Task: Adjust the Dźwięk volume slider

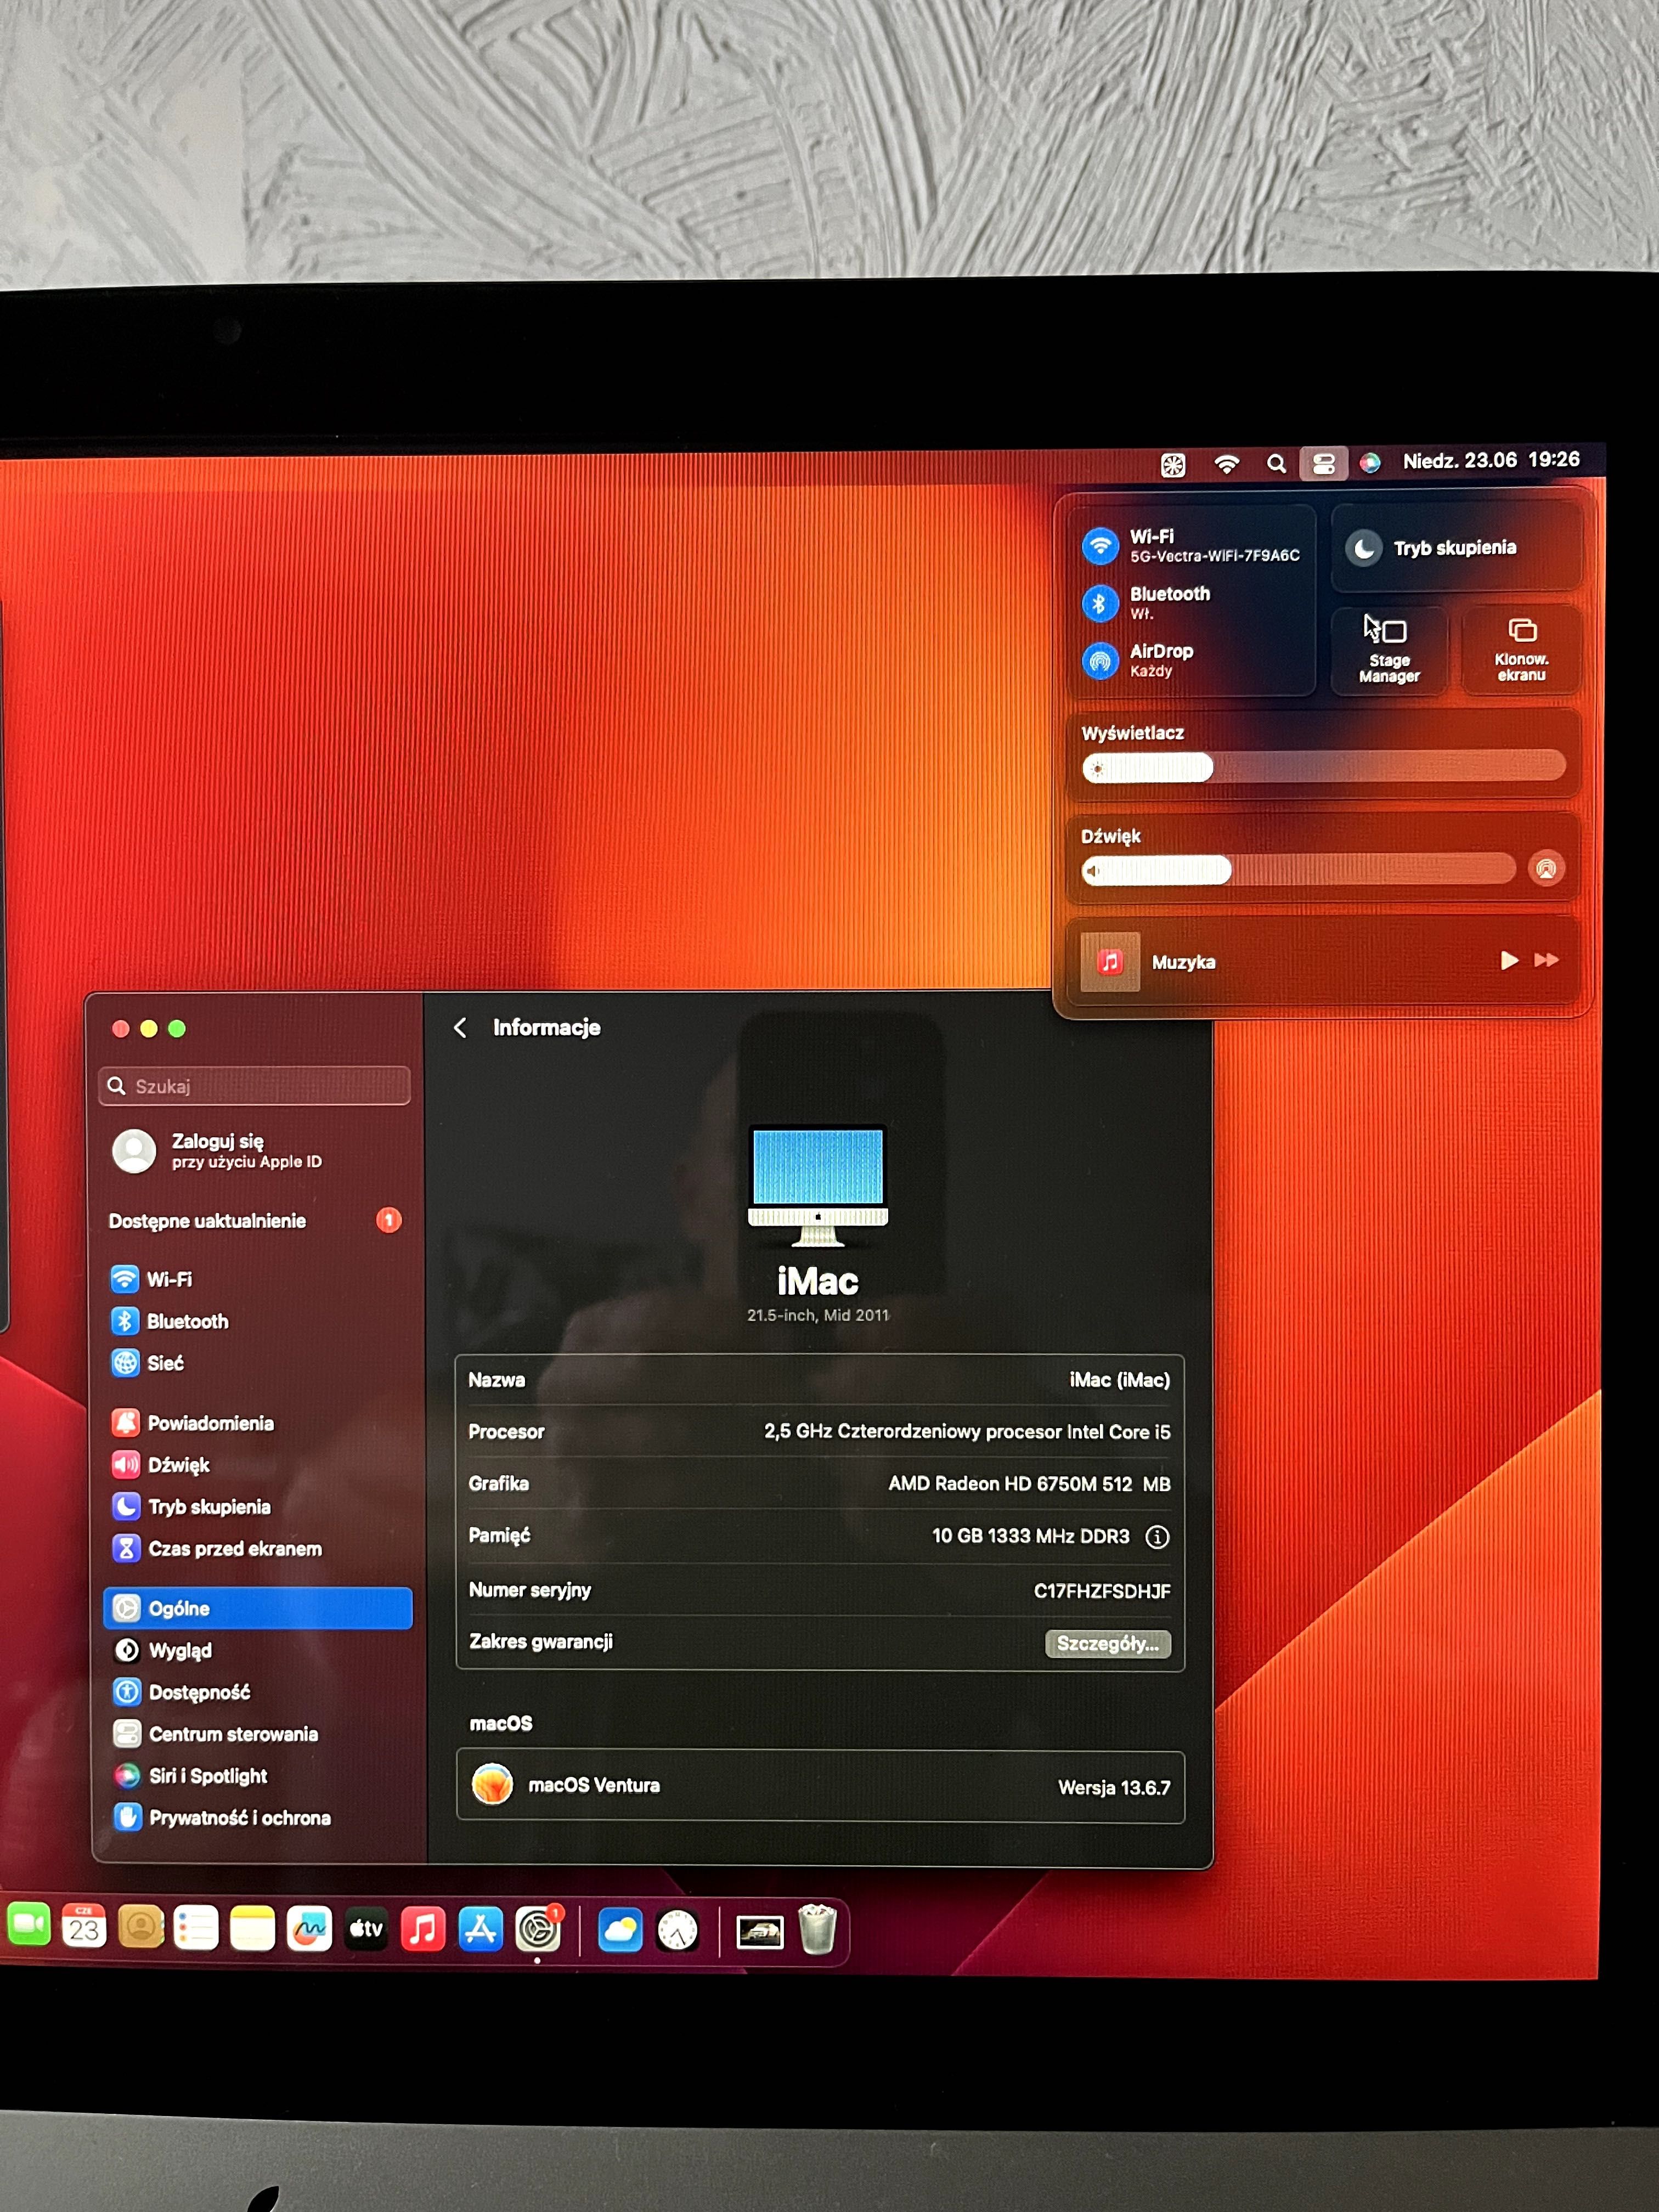Action: coord(1298,869)
